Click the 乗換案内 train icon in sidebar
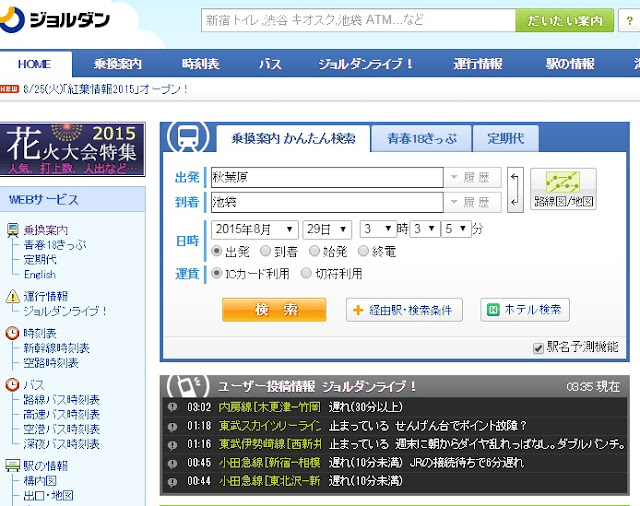This screenshot has height=506, width=640. 13,231
